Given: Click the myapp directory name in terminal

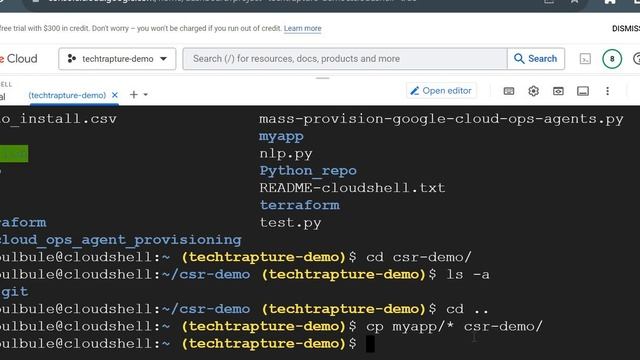Looking at the screenshot, I should 281,137.
